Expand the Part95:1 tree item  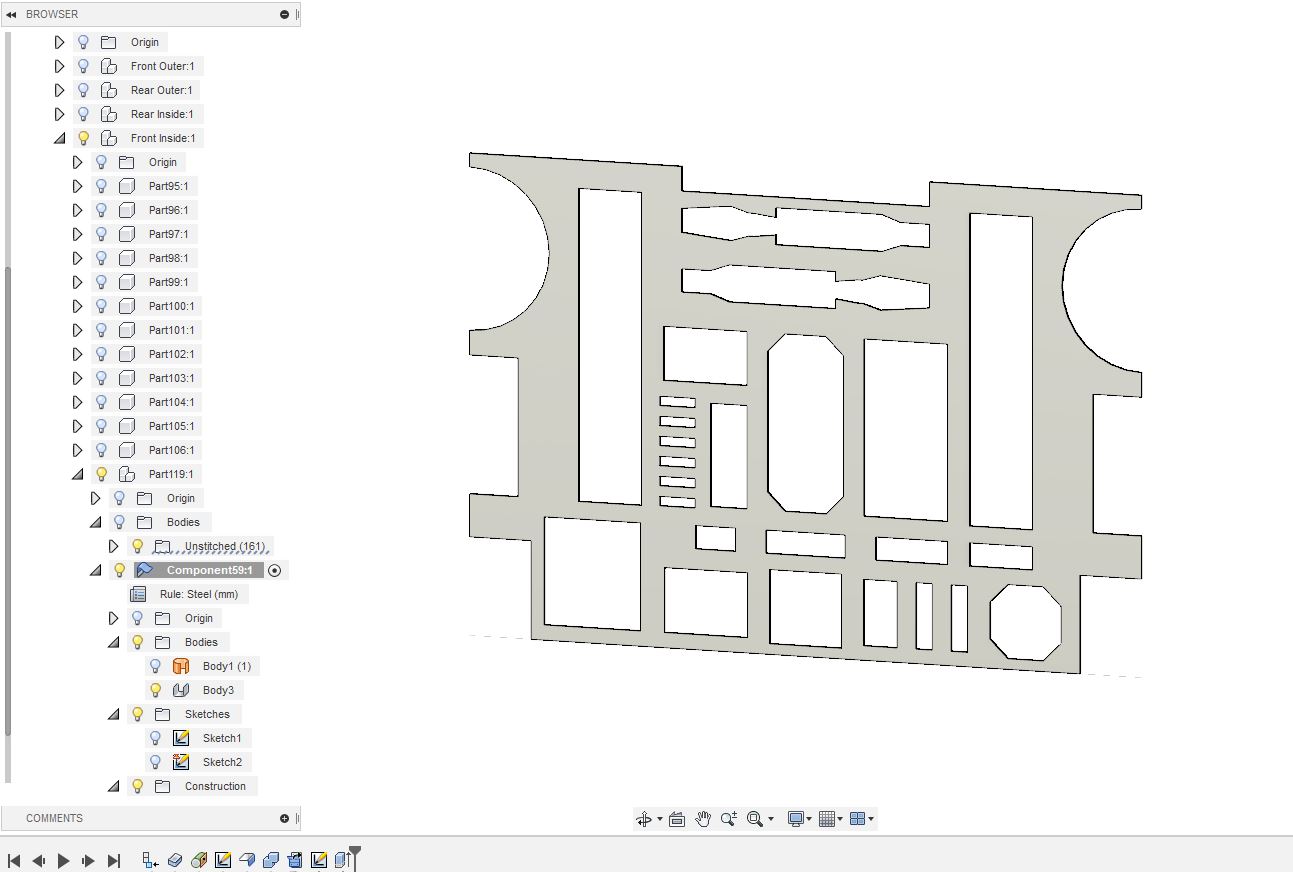77,186
